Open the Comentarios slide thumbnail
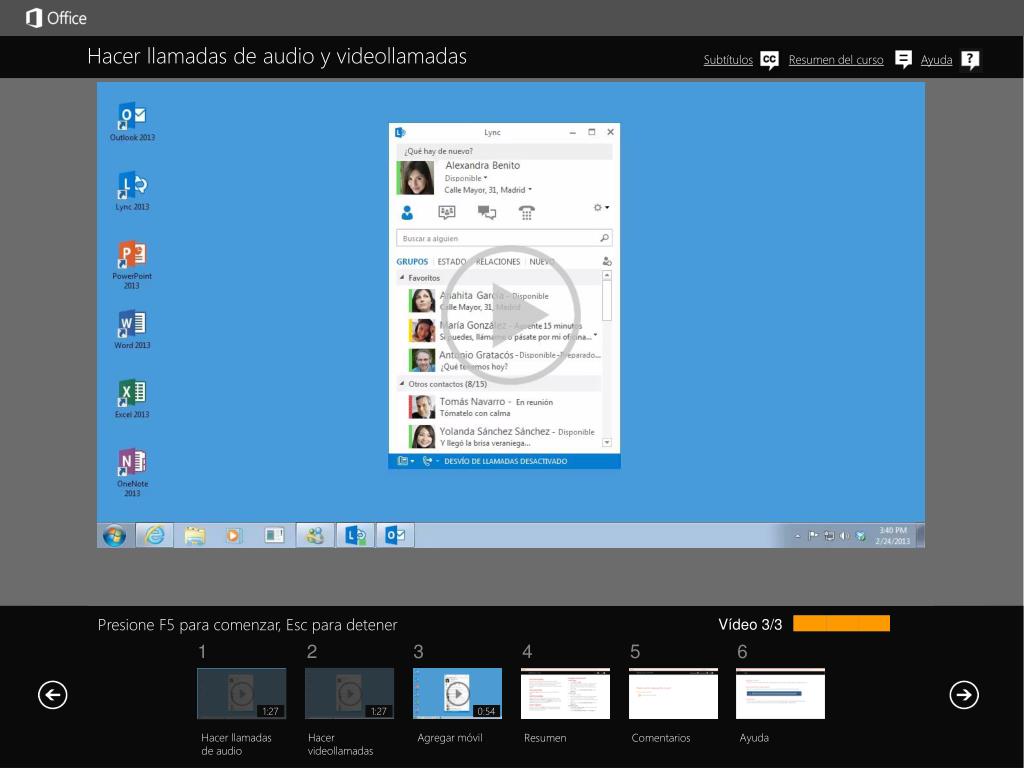 pyautogui.click(x=673, y=694)
